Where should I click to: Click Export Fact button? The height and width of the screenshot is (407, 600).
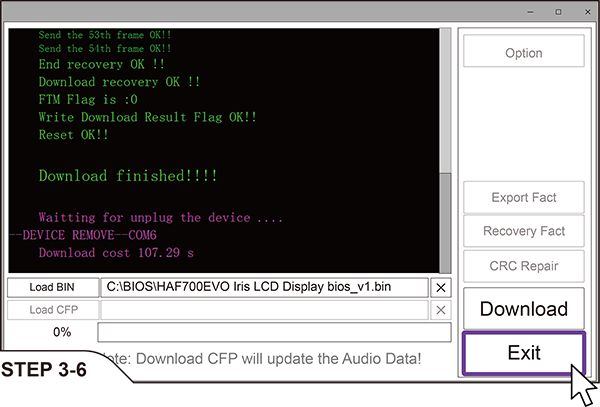(523, 198)
